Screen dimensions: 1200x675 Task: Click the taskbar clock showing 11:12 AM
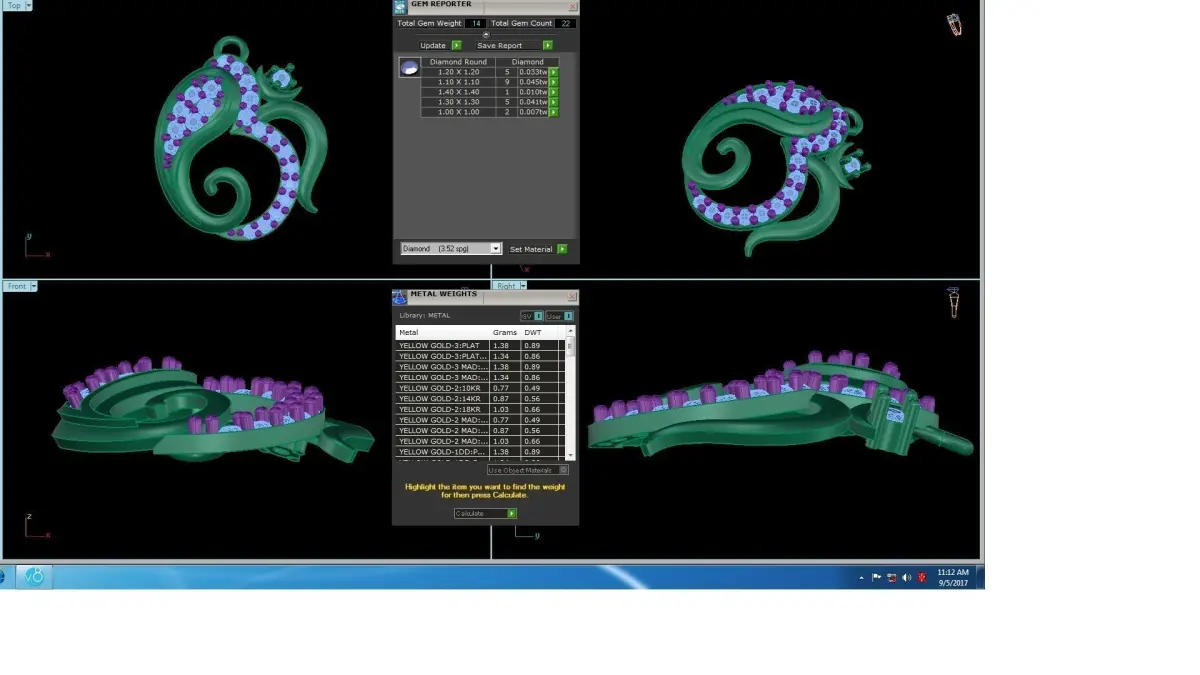(953, 577)
